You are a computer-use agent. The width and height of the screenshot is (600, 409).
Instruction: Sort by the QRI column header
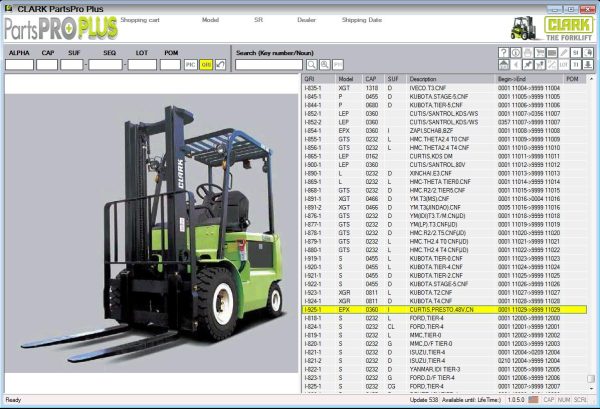pos(318,79)
